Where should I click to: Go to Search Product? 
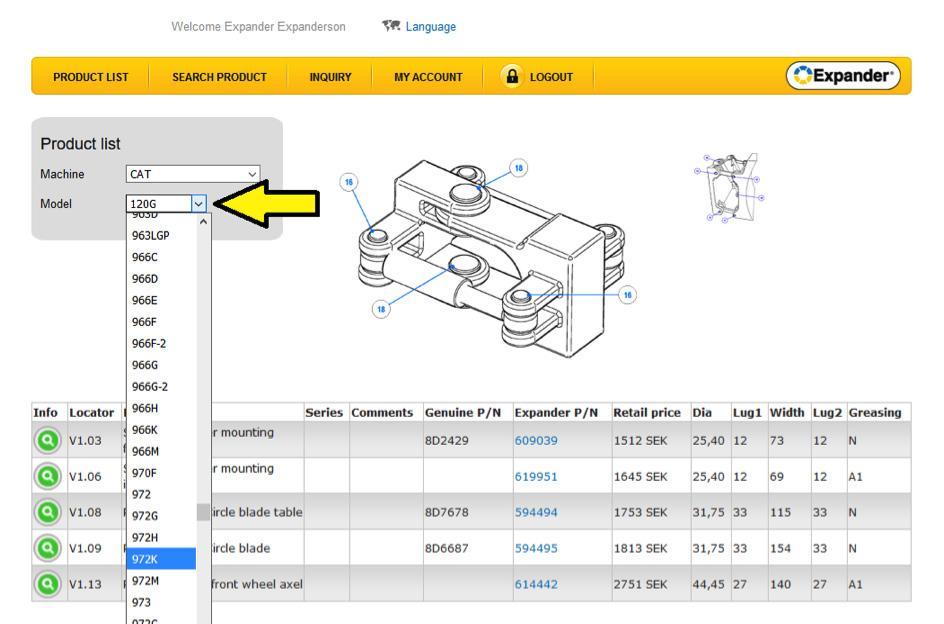(219, 77)
